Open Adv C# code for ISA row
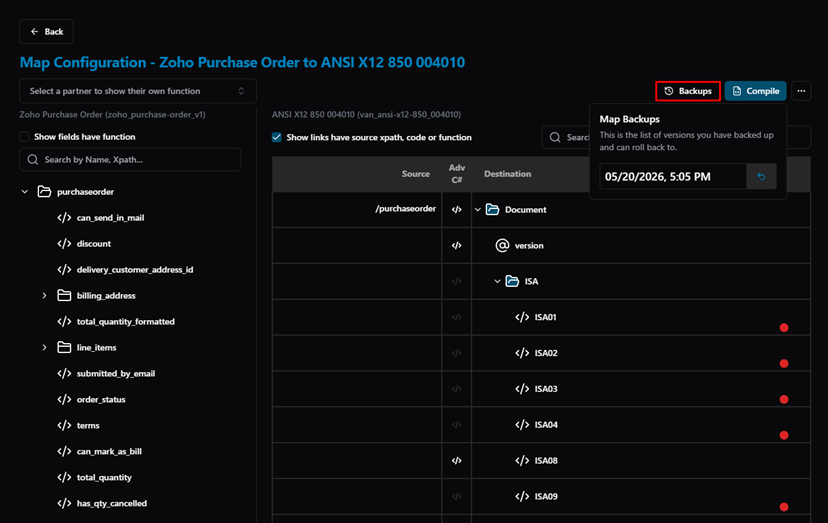 coord(457,282)
